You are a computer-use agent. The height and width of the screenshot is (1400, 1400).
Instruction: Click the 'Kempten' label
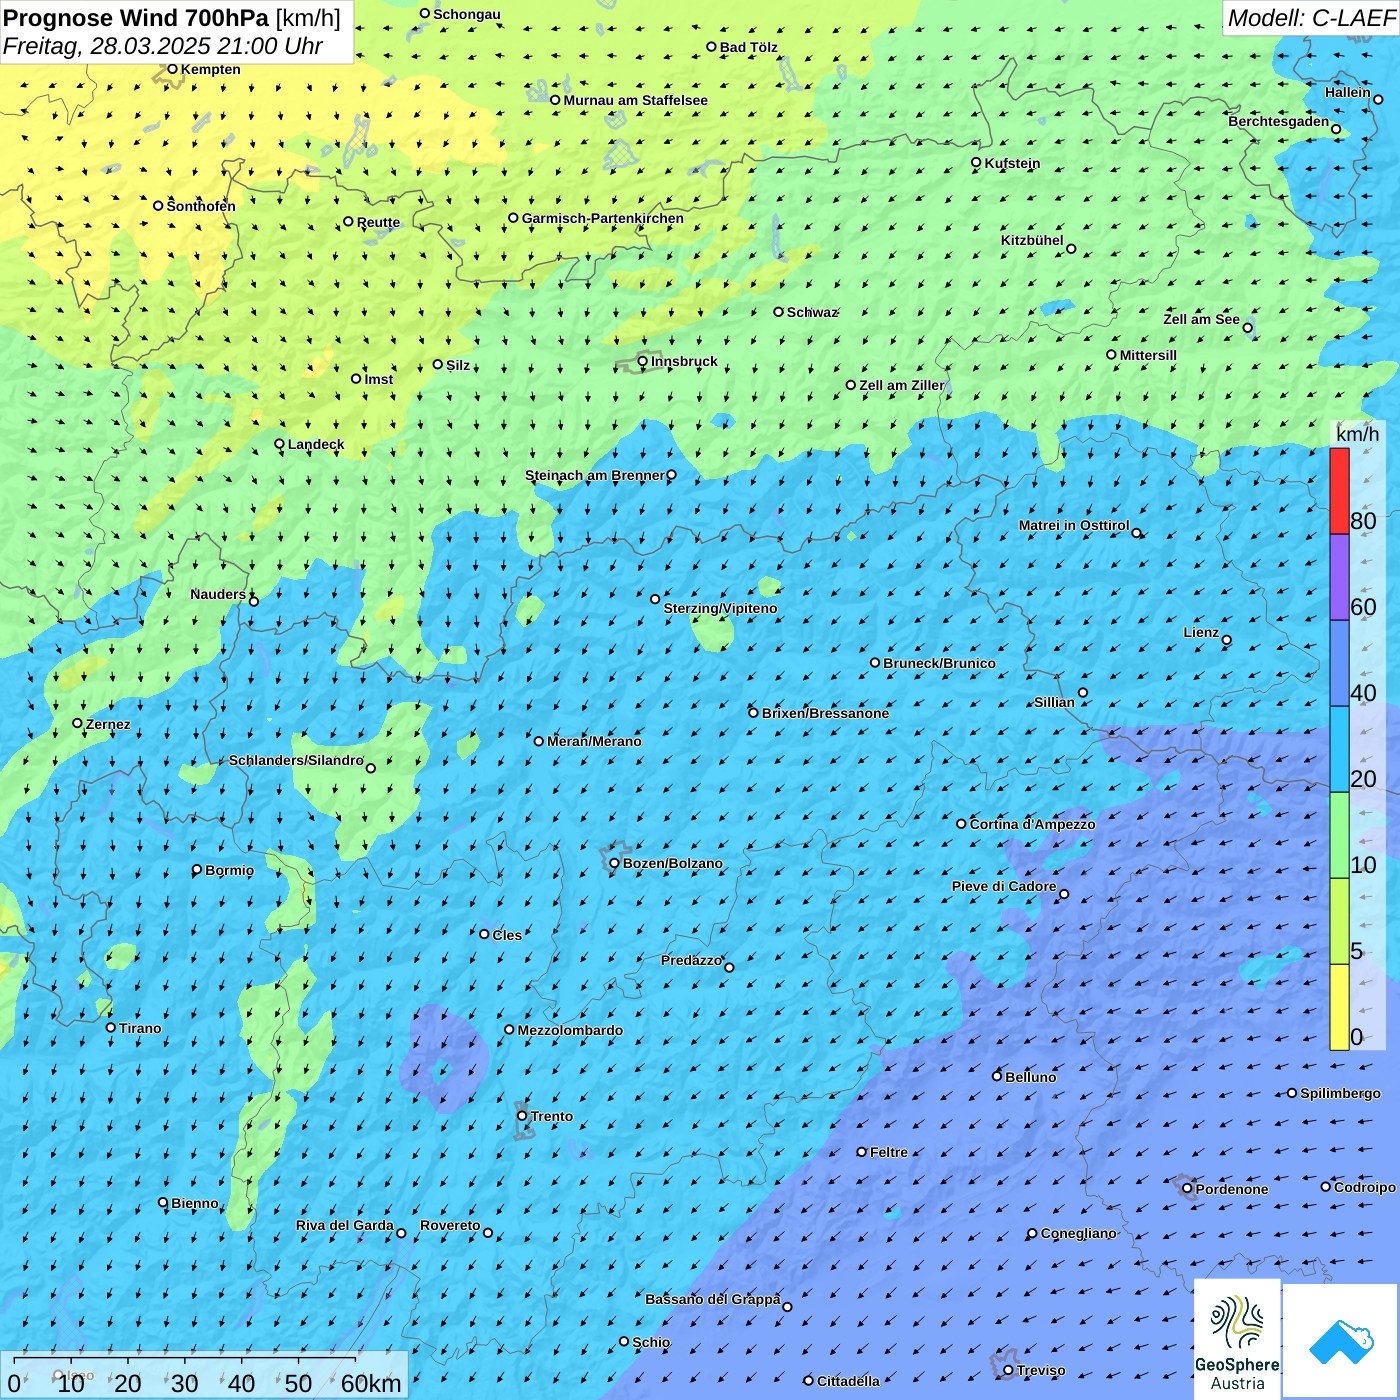pos(211,70)
